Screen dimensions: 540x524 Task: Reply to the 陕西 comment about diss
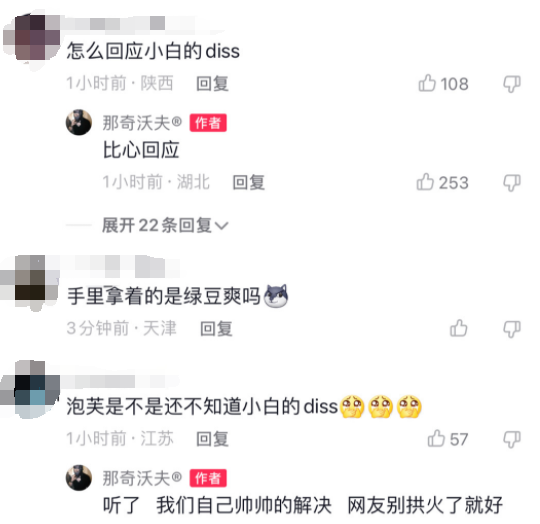tap(212, 84)
